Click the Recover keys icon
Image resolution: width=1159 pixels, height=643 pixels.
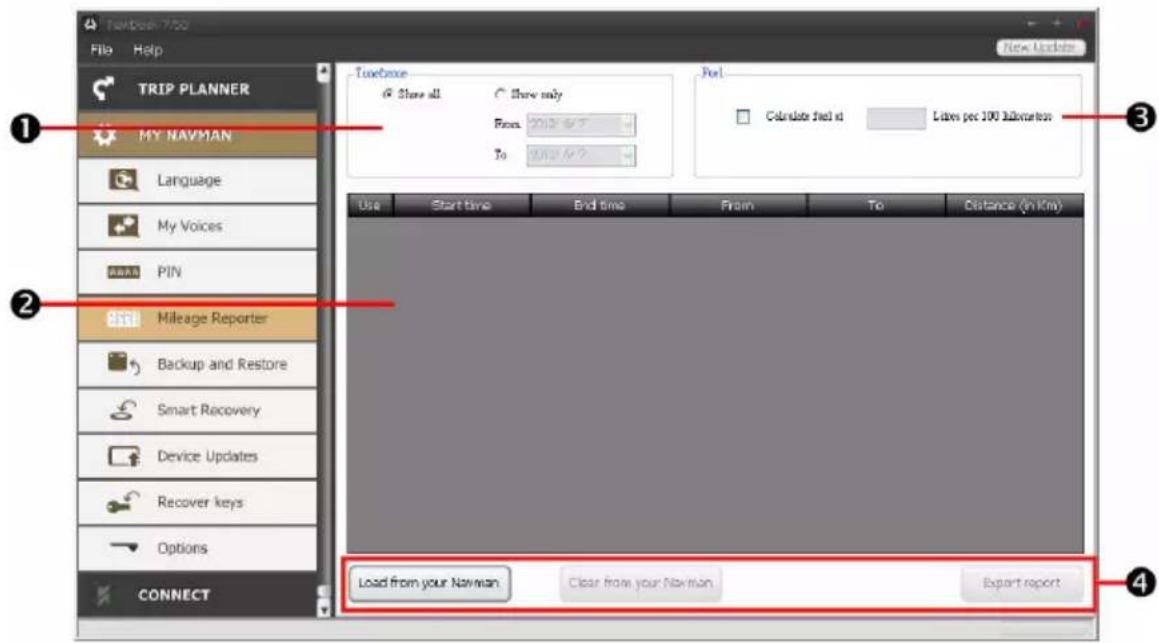(x=123, y=502)
